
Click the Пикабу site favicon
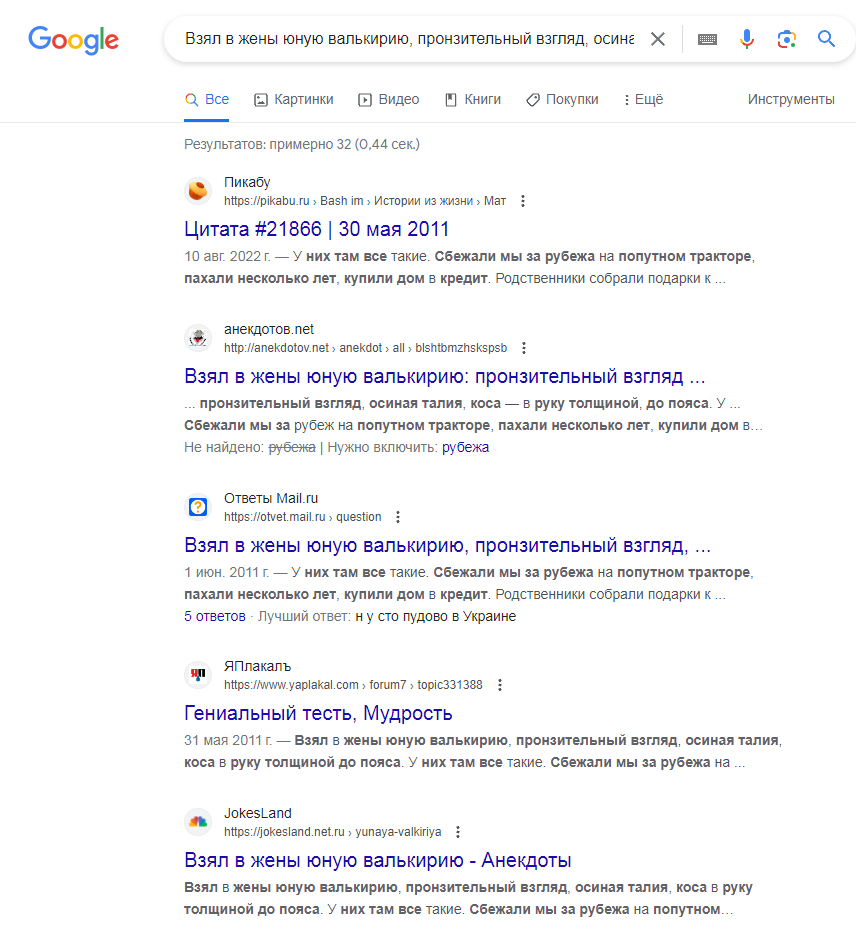[199, 191]
